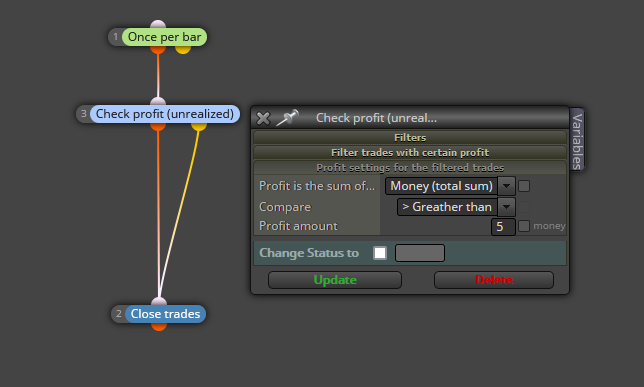
Task: Click top input connector of Close trades
Action: [x=159, y=301]
